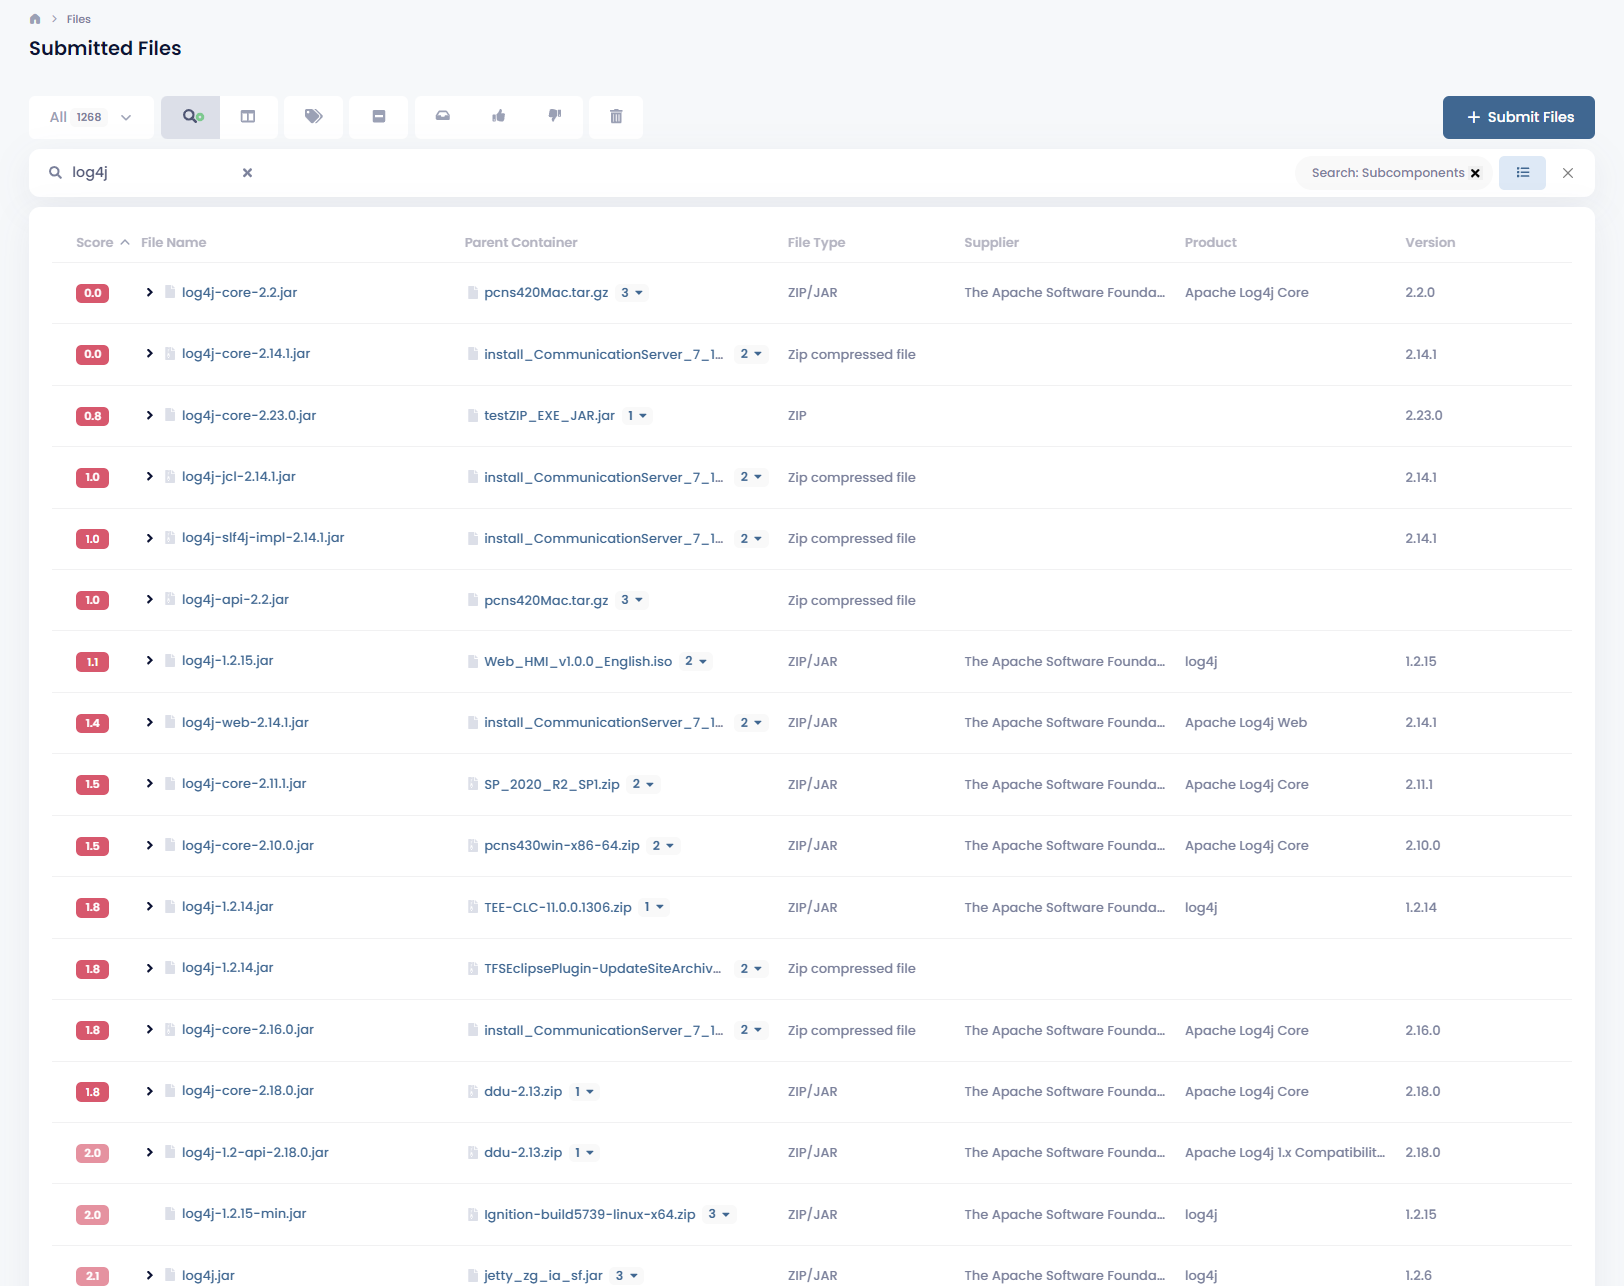Remove the Search: Subcomponents filter chip
This screenshot has width=1624, height=1286.
(x=1475, y=173)
